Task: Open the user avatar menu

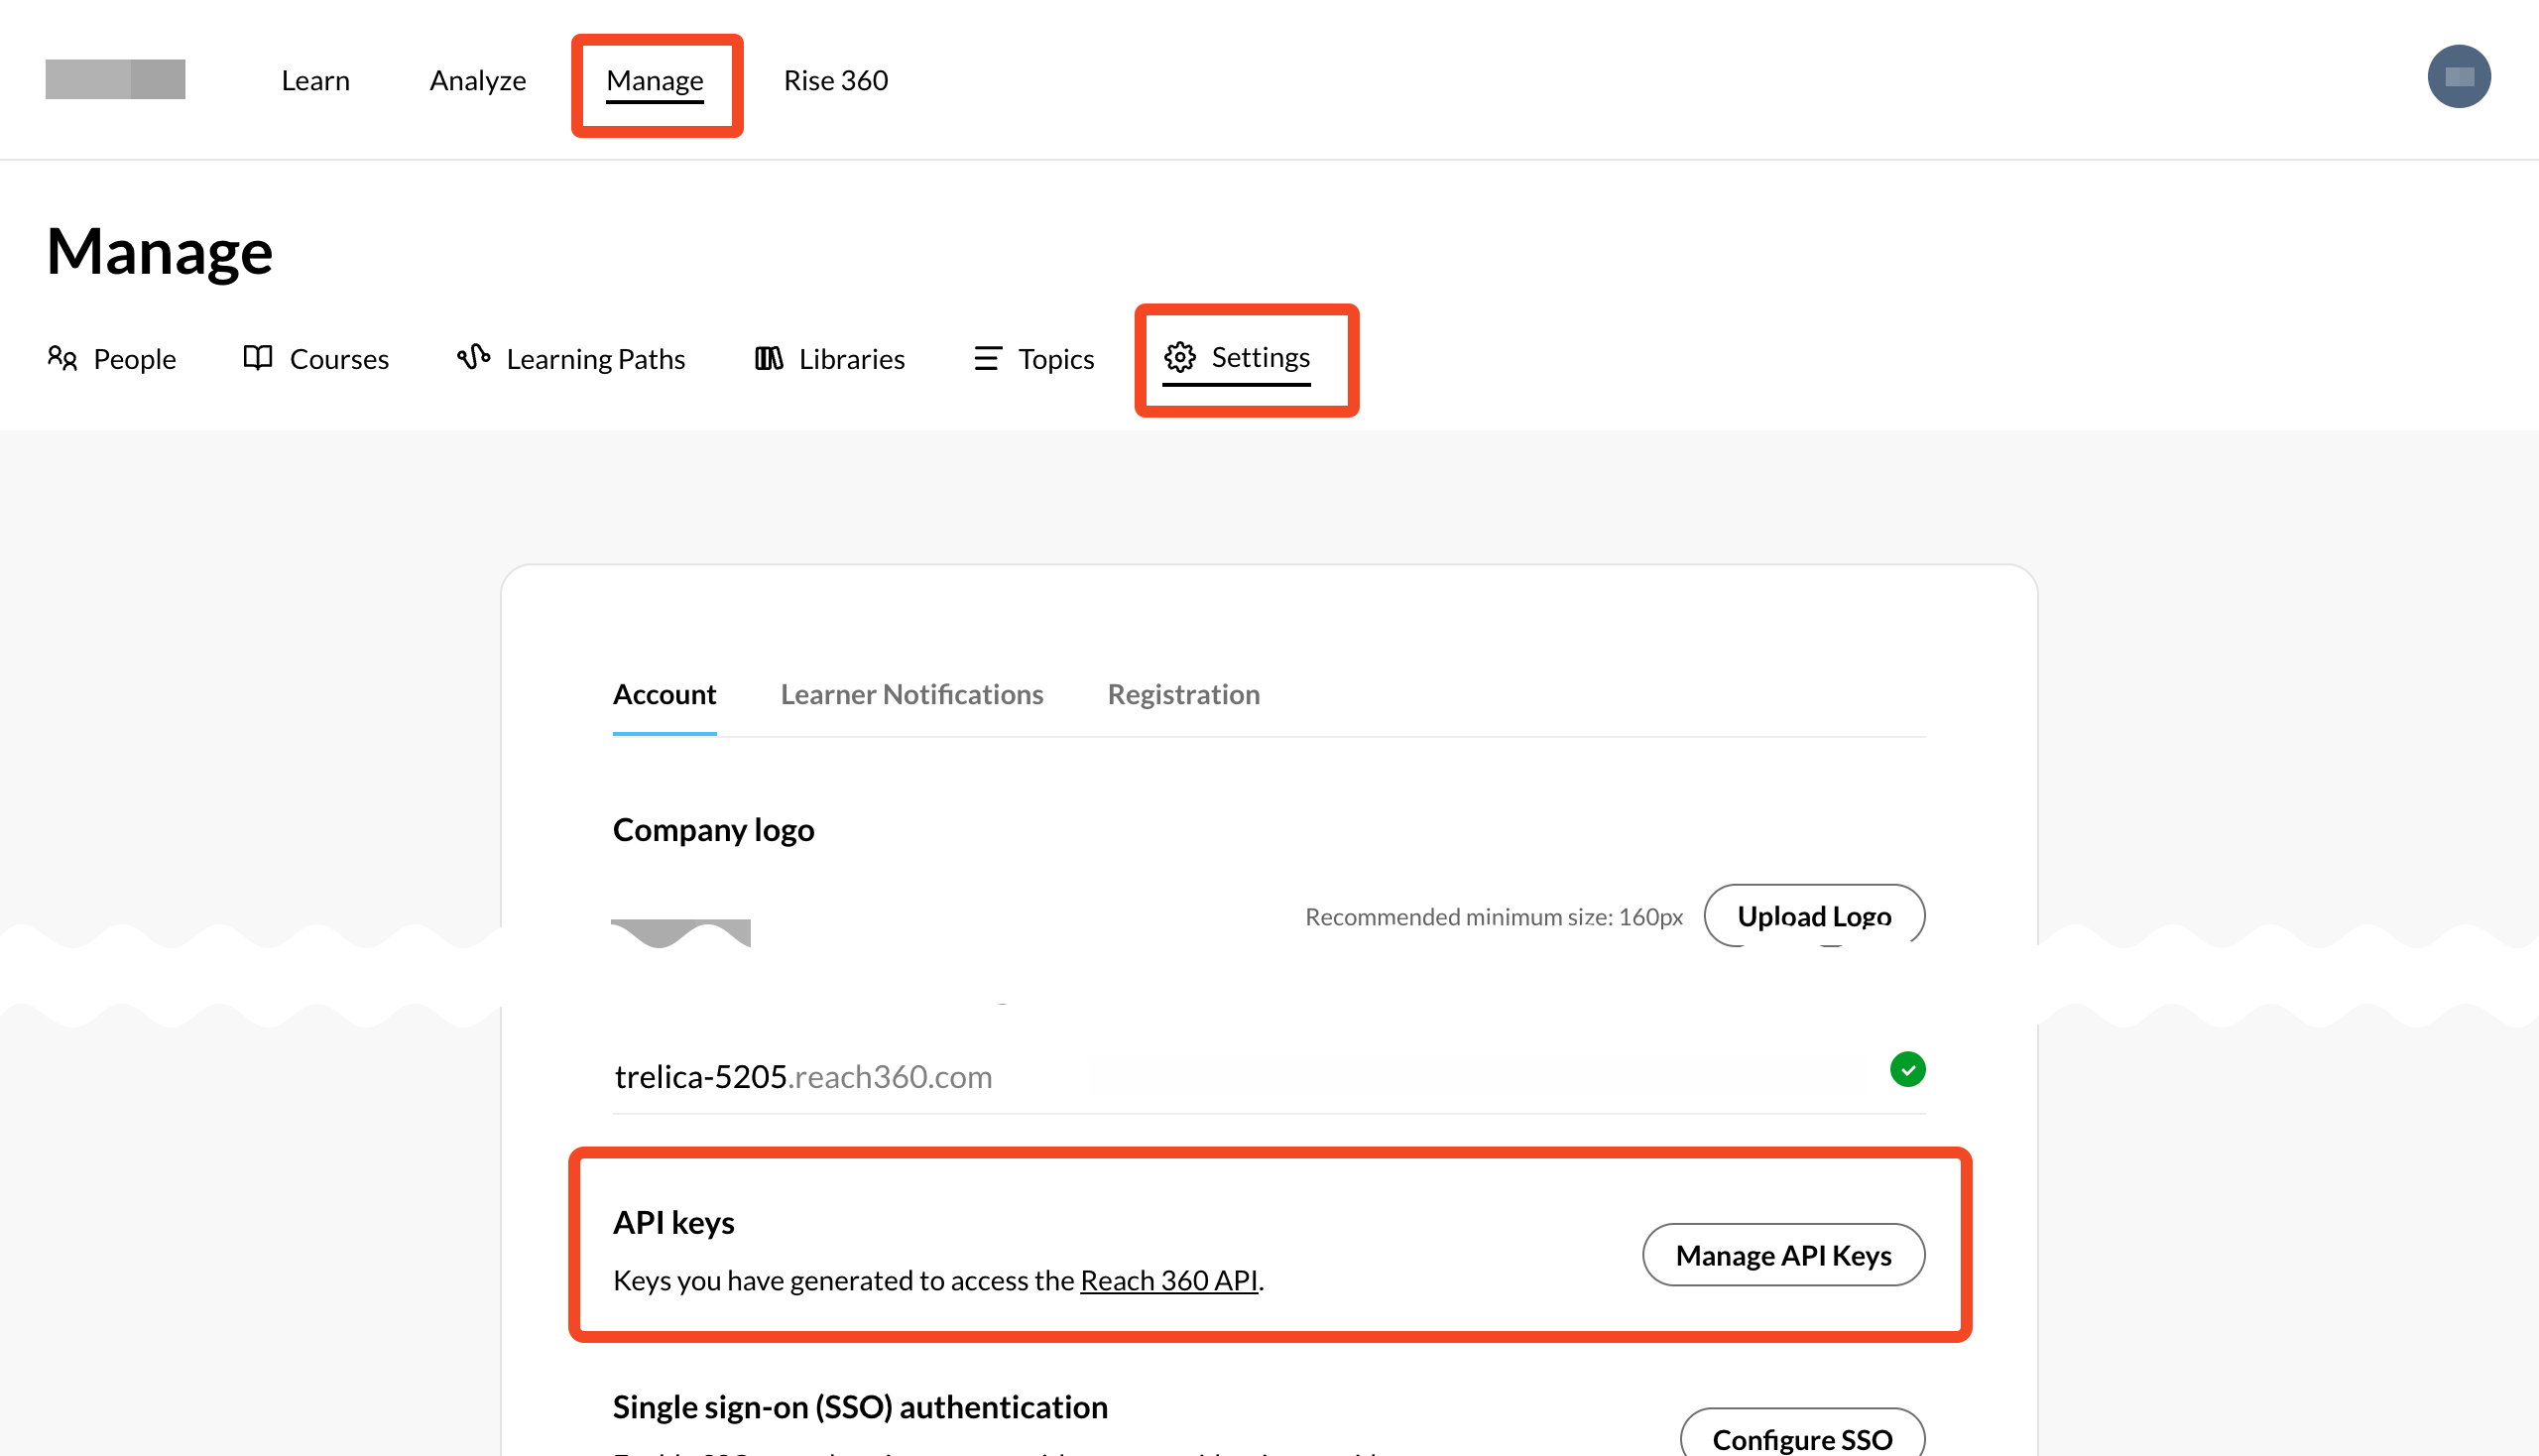Action: click(x=2458, y=77)
